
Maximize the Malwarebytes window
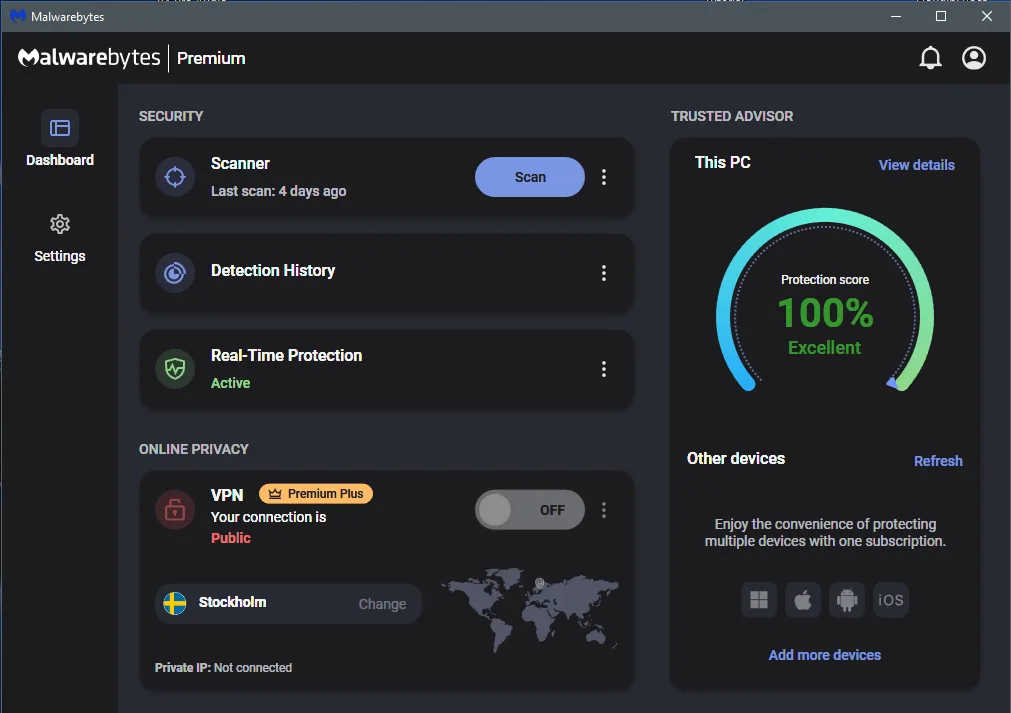coord(941,16)
